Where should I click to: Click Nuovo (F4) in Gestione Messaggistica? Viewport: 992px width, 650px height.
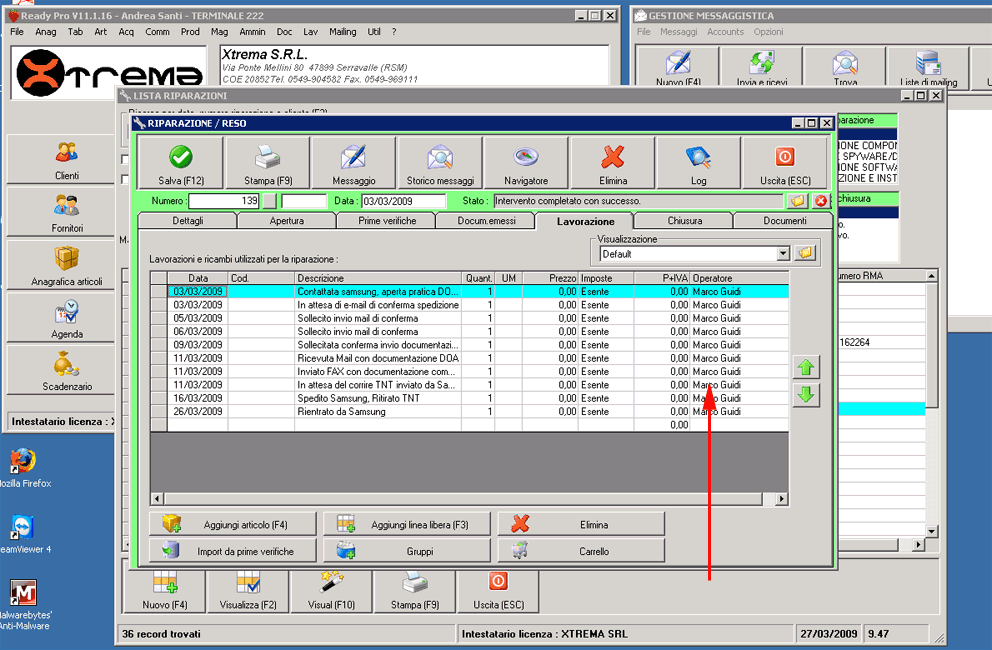click(x=678, y=67)
